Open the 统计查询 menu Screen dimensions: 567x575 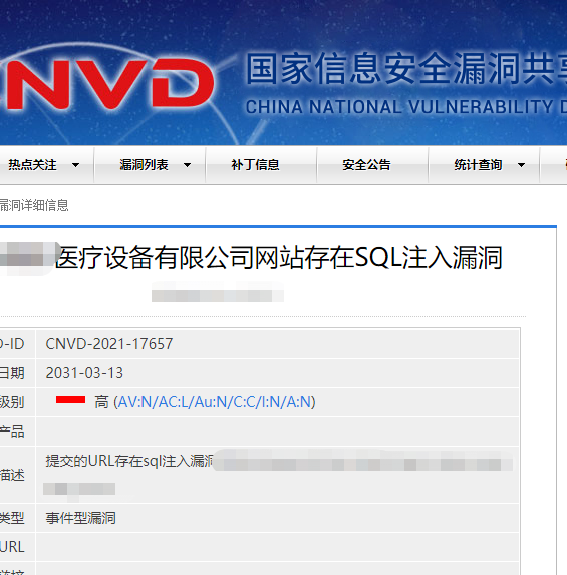pyautogui.click(x=478, y=165)
